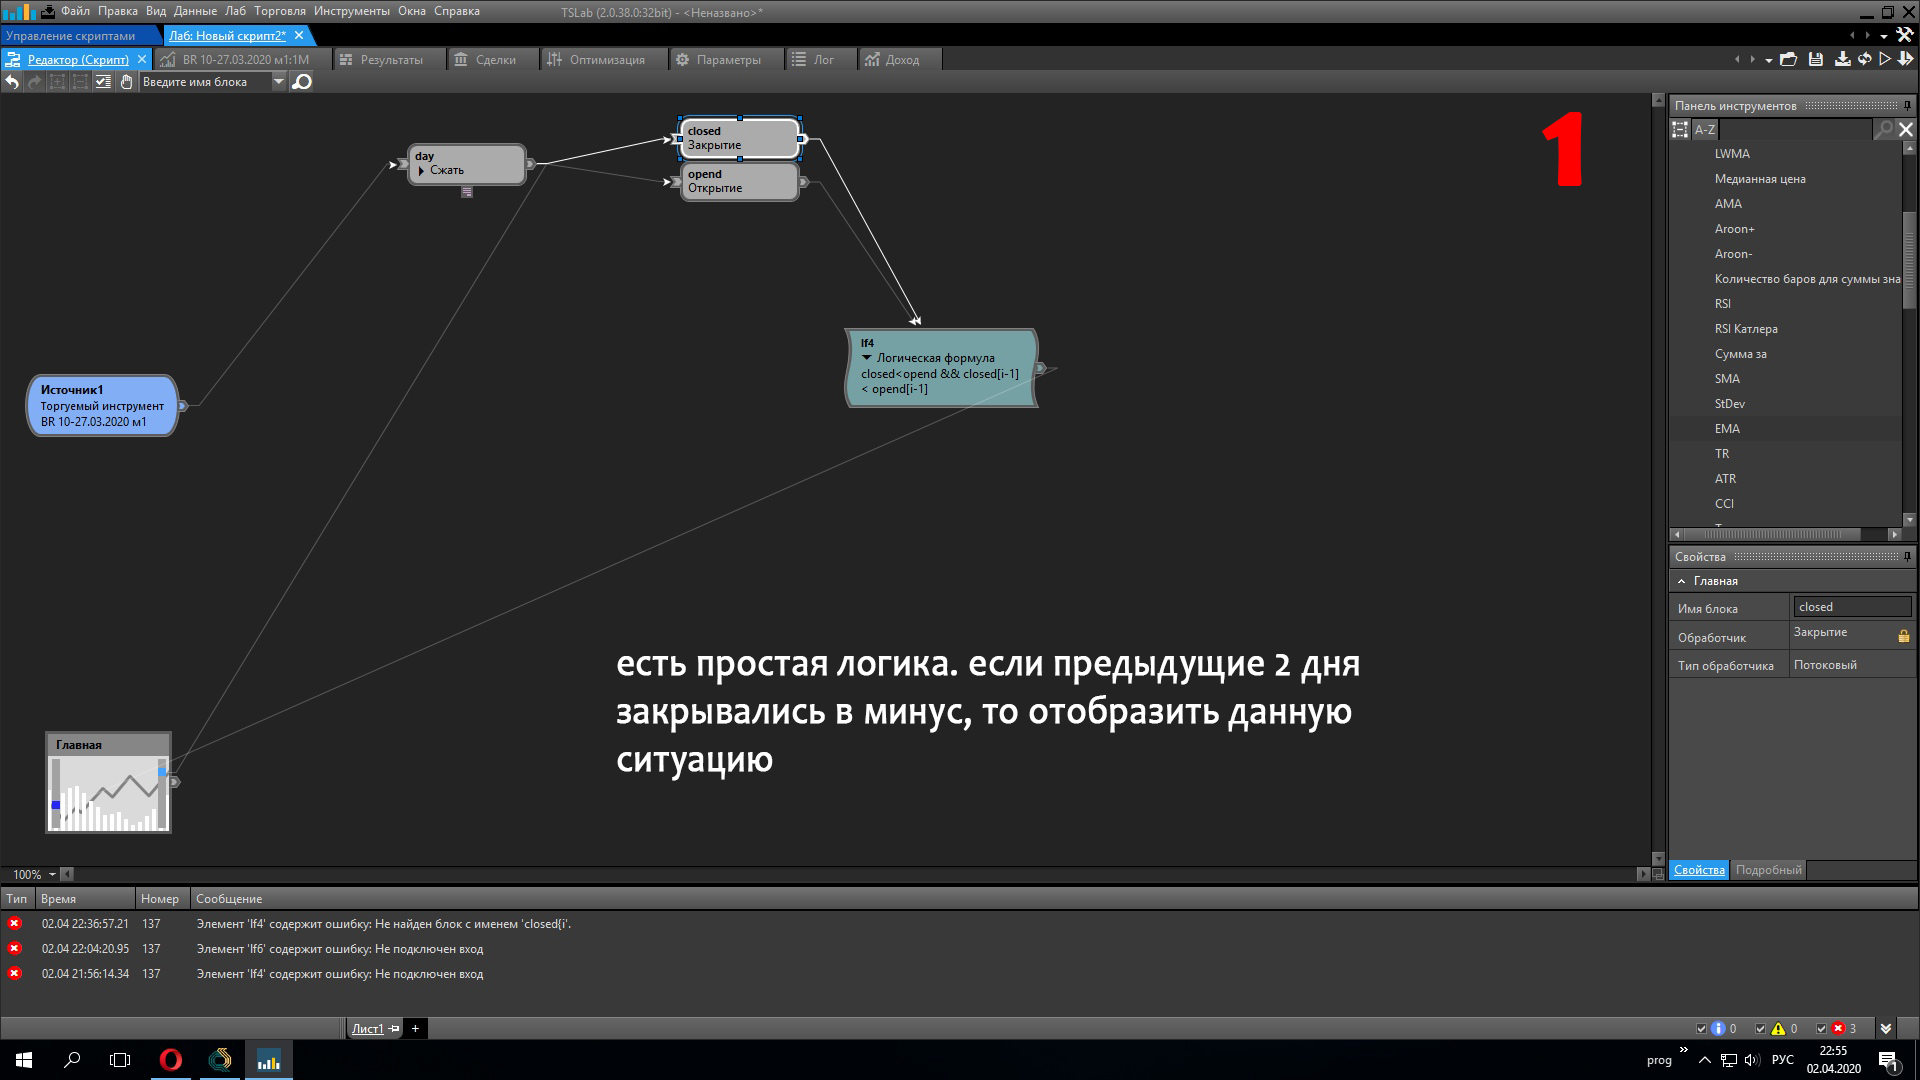Sort tools with the A-Z button
This screenshot has height=1080, width=1920.
1705,130
